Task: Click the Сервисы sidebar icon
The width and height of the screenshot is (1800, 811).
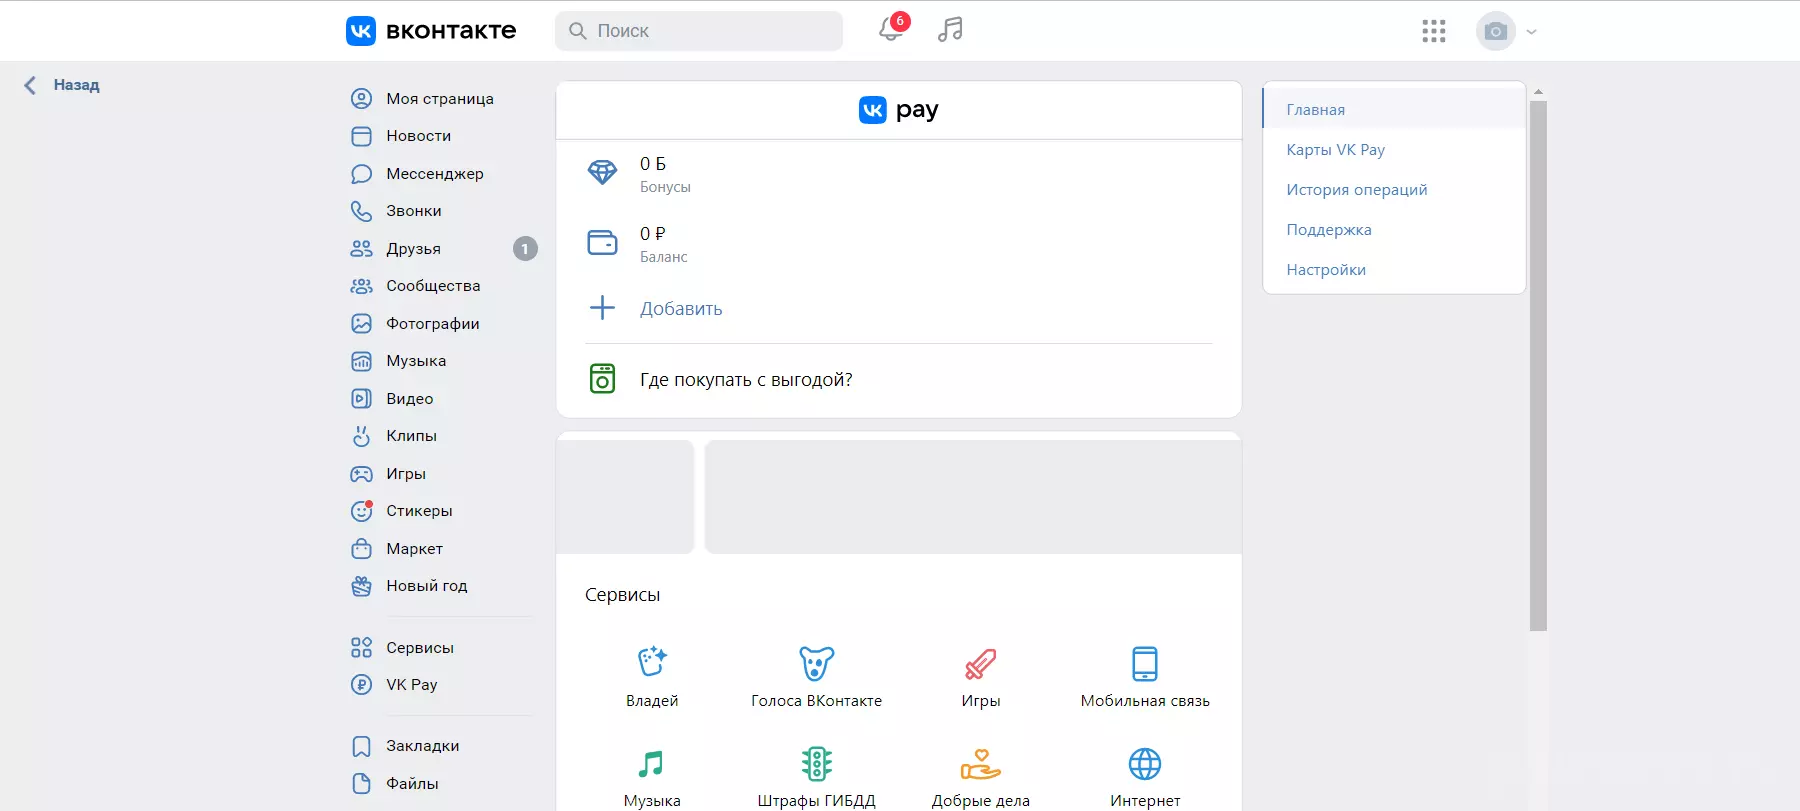Action: pyautogui.click(x=361, y=647)
